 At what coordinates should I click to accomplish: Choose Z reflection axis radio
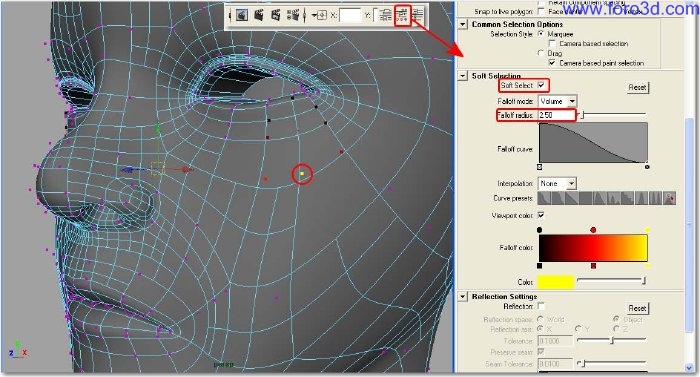(617, 329)
